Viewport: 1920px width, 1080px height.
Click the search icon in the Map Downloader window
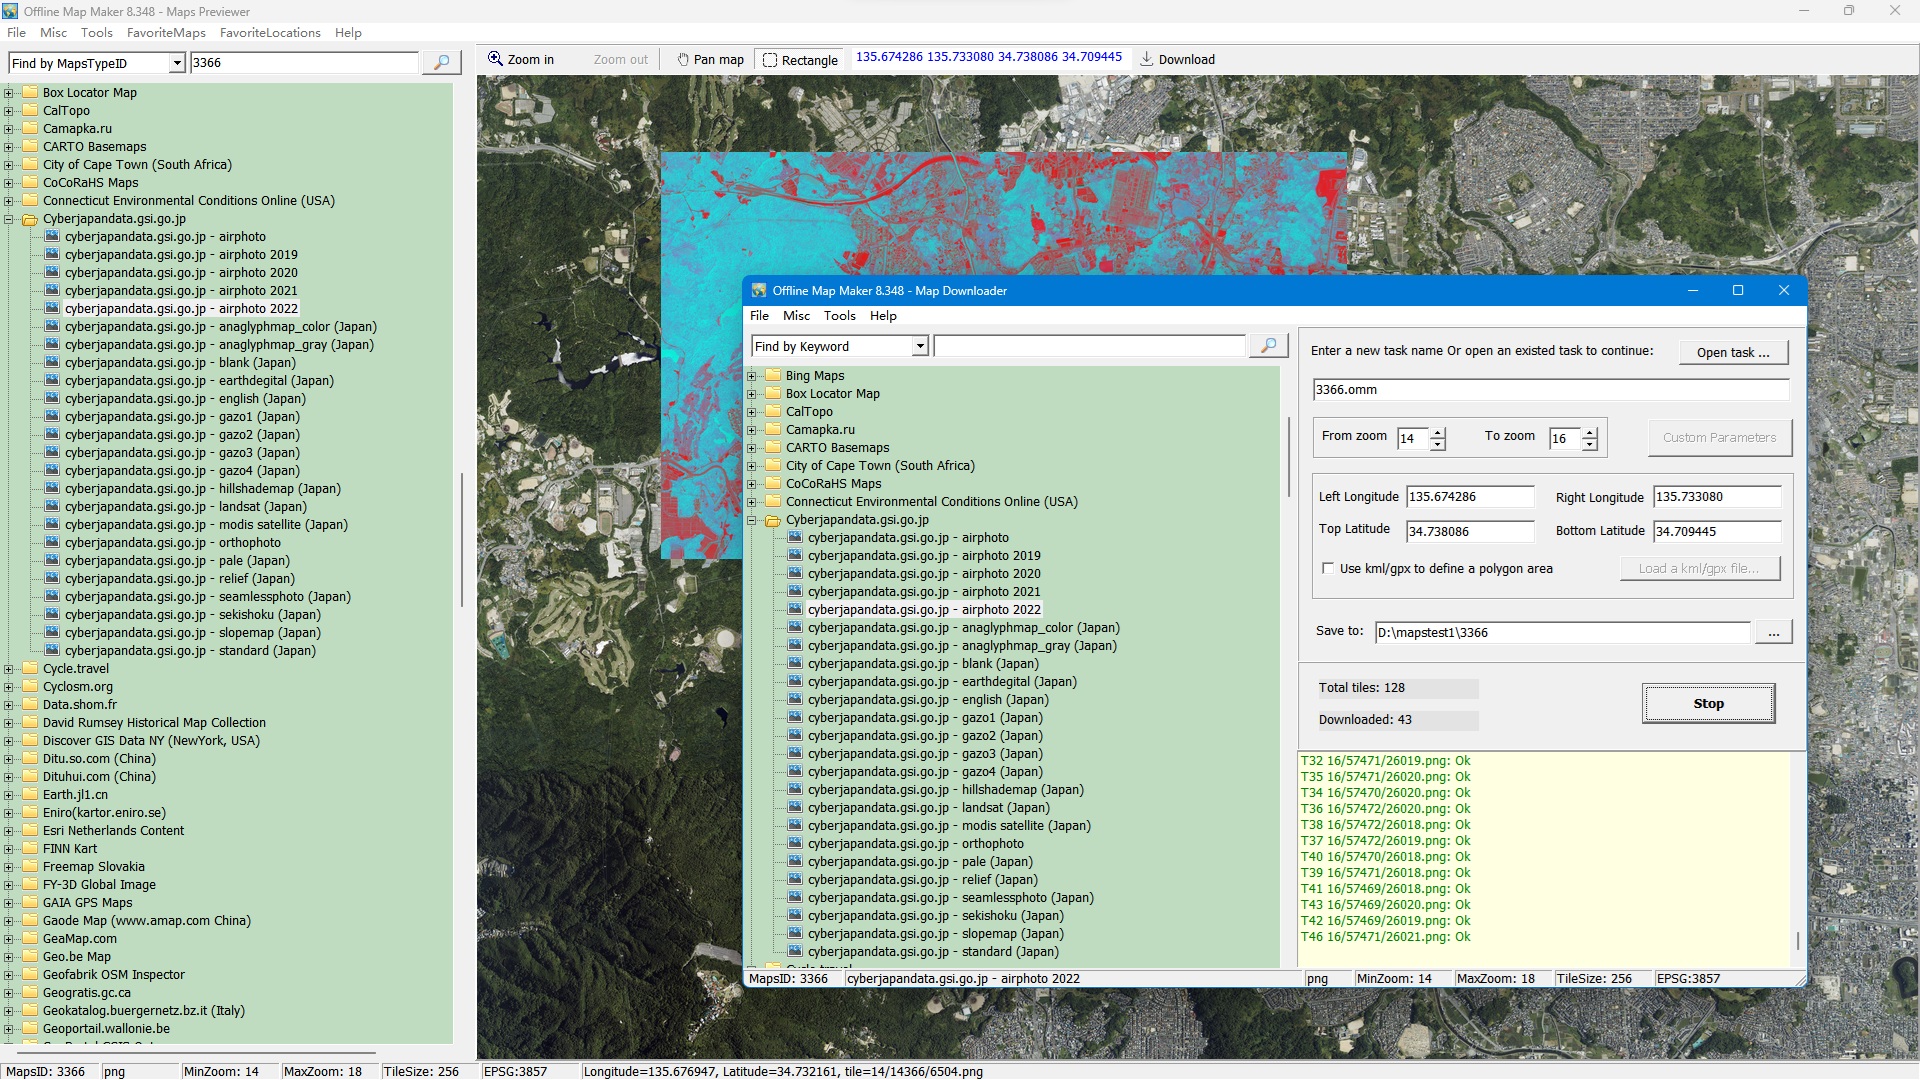pos(1268,346)
